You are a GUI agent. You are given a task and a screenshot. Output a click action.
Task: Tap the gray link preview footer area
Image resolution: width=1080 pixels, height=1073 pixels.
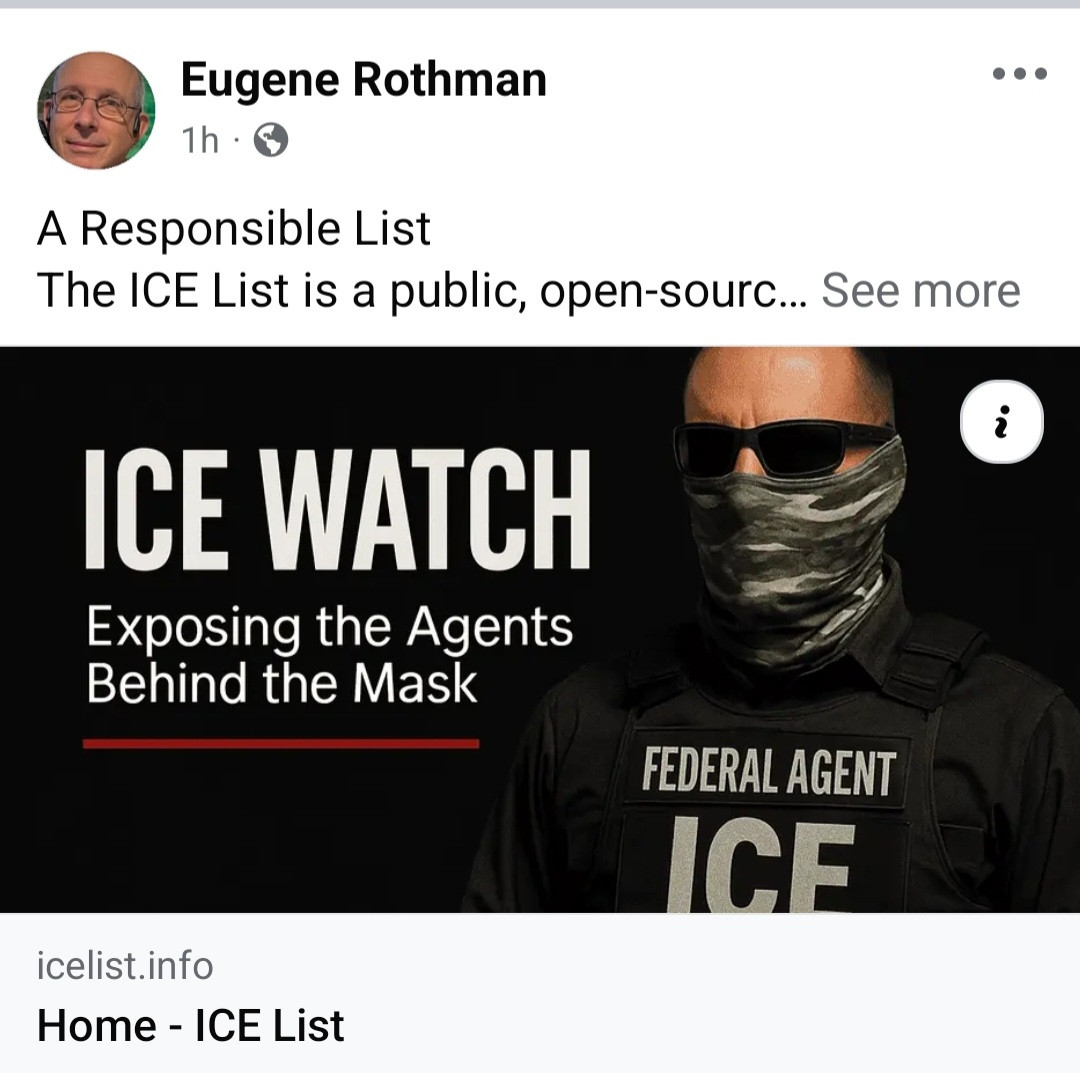[x=540, y=992]
